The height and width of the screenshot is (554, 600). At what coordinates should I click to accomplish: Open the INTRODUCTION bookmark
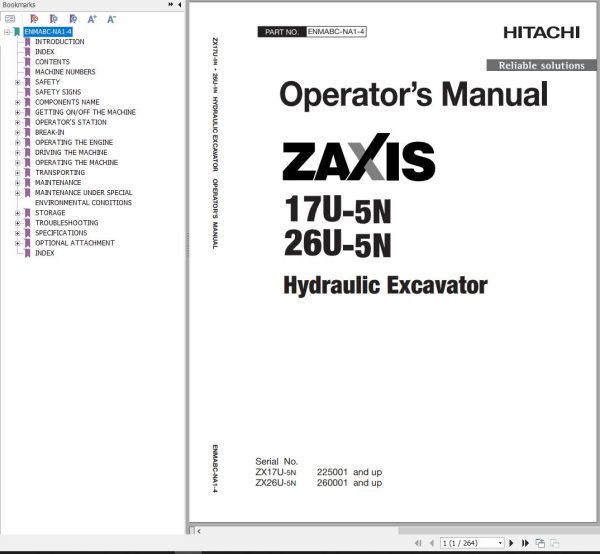pyautogui.click(x=60, y=42)
